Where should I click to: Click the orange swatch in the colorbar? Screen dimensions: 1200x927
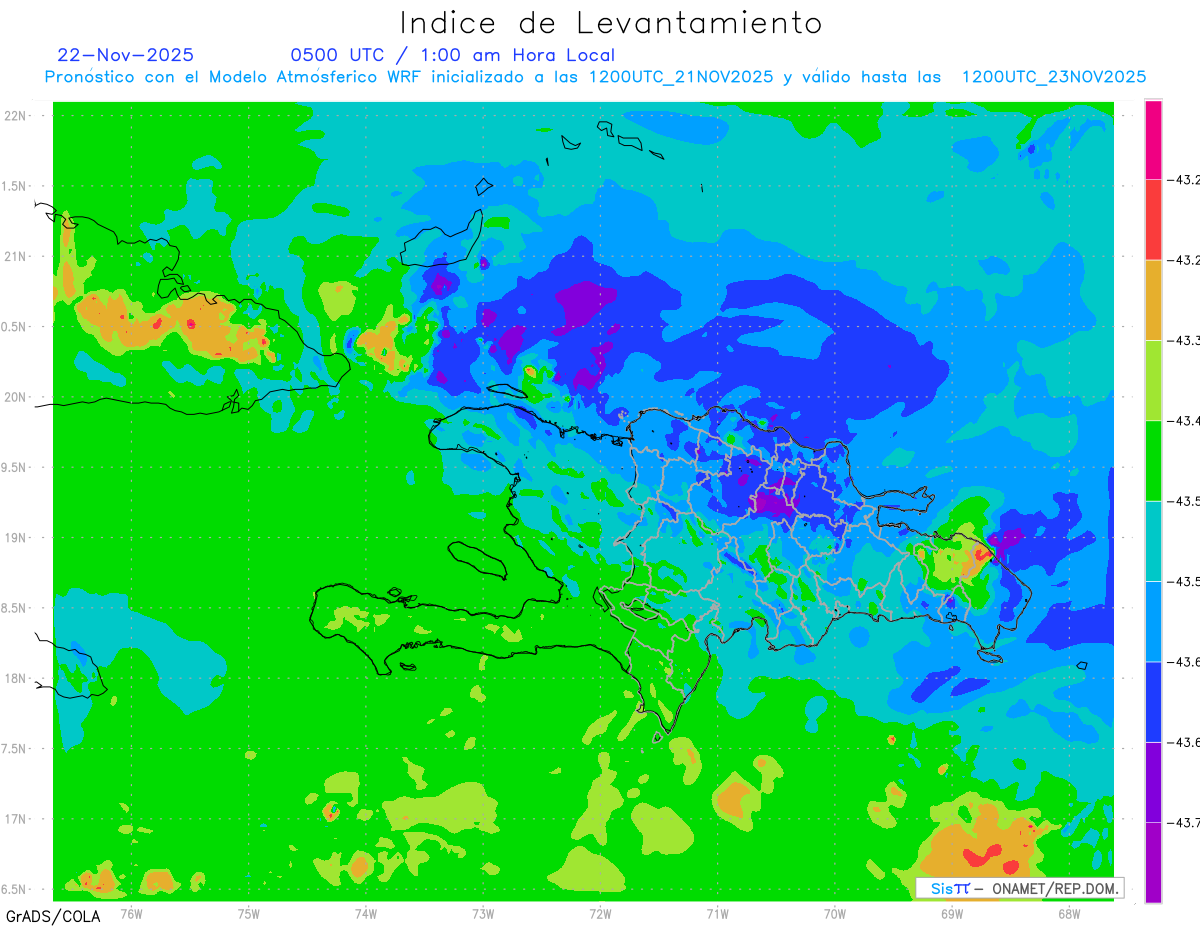(x=1153, y=300)
